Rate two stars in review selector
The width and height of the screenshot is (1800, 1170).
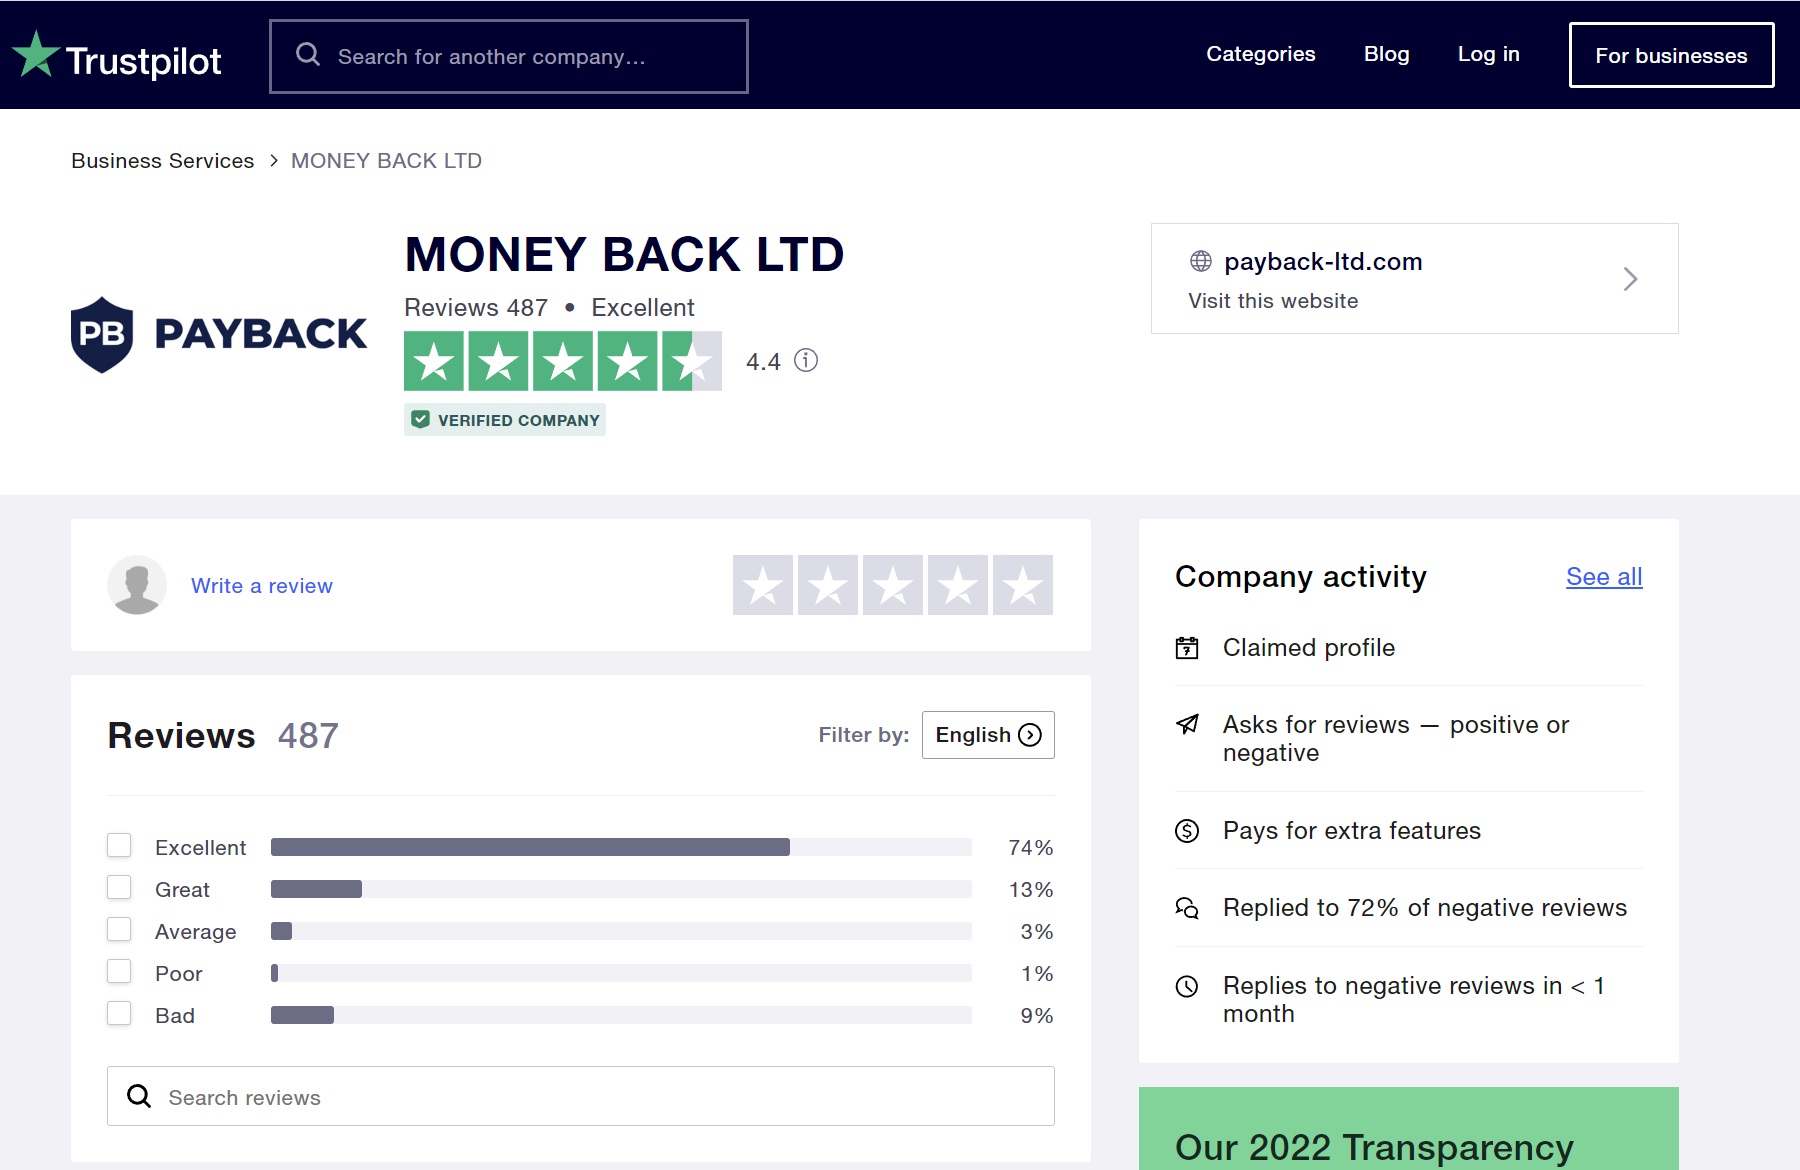coord(828,585)
